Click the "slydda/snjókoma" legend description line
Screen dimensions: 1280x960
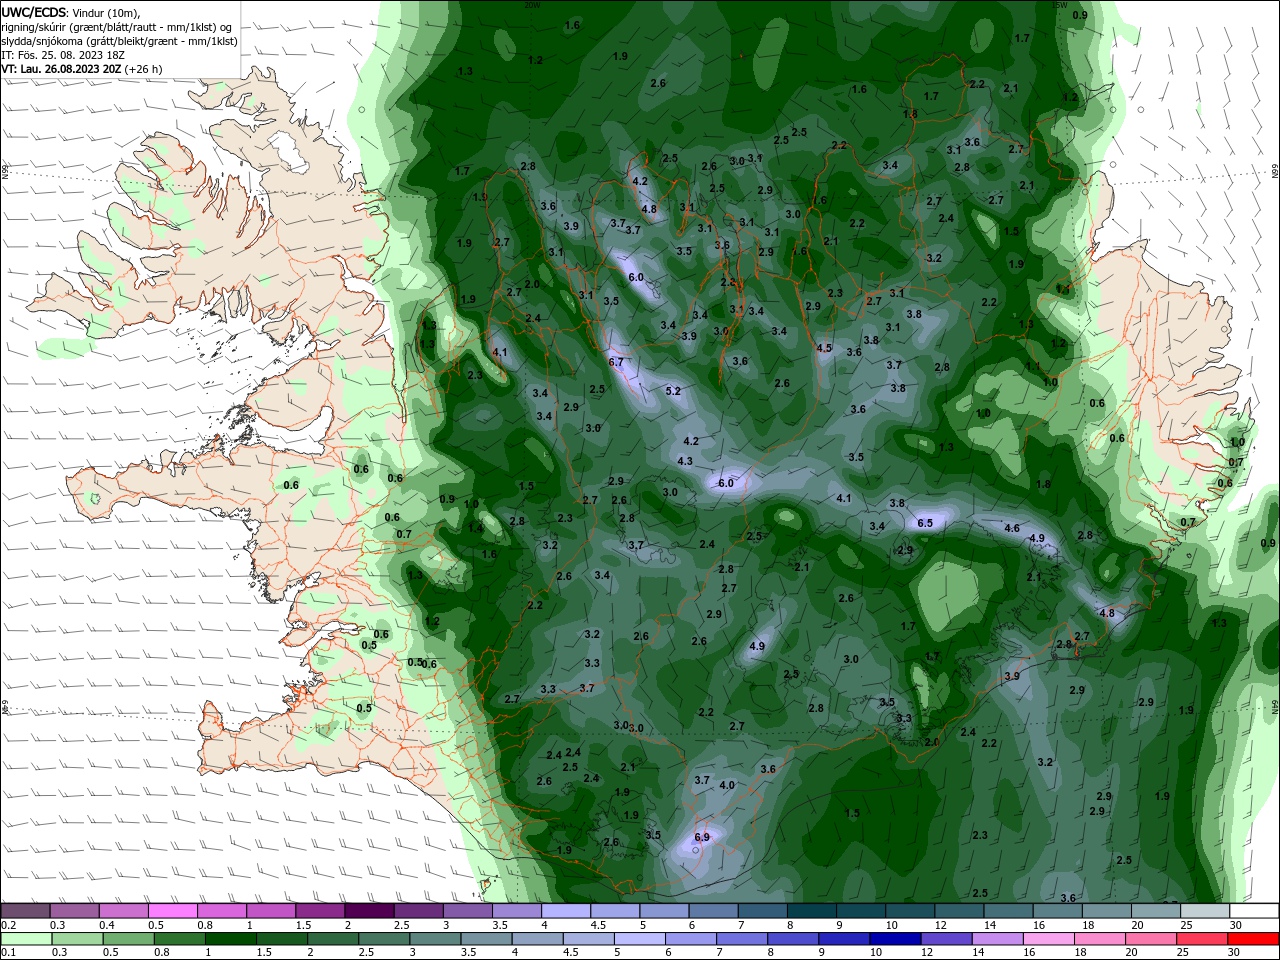click(119, 41)
